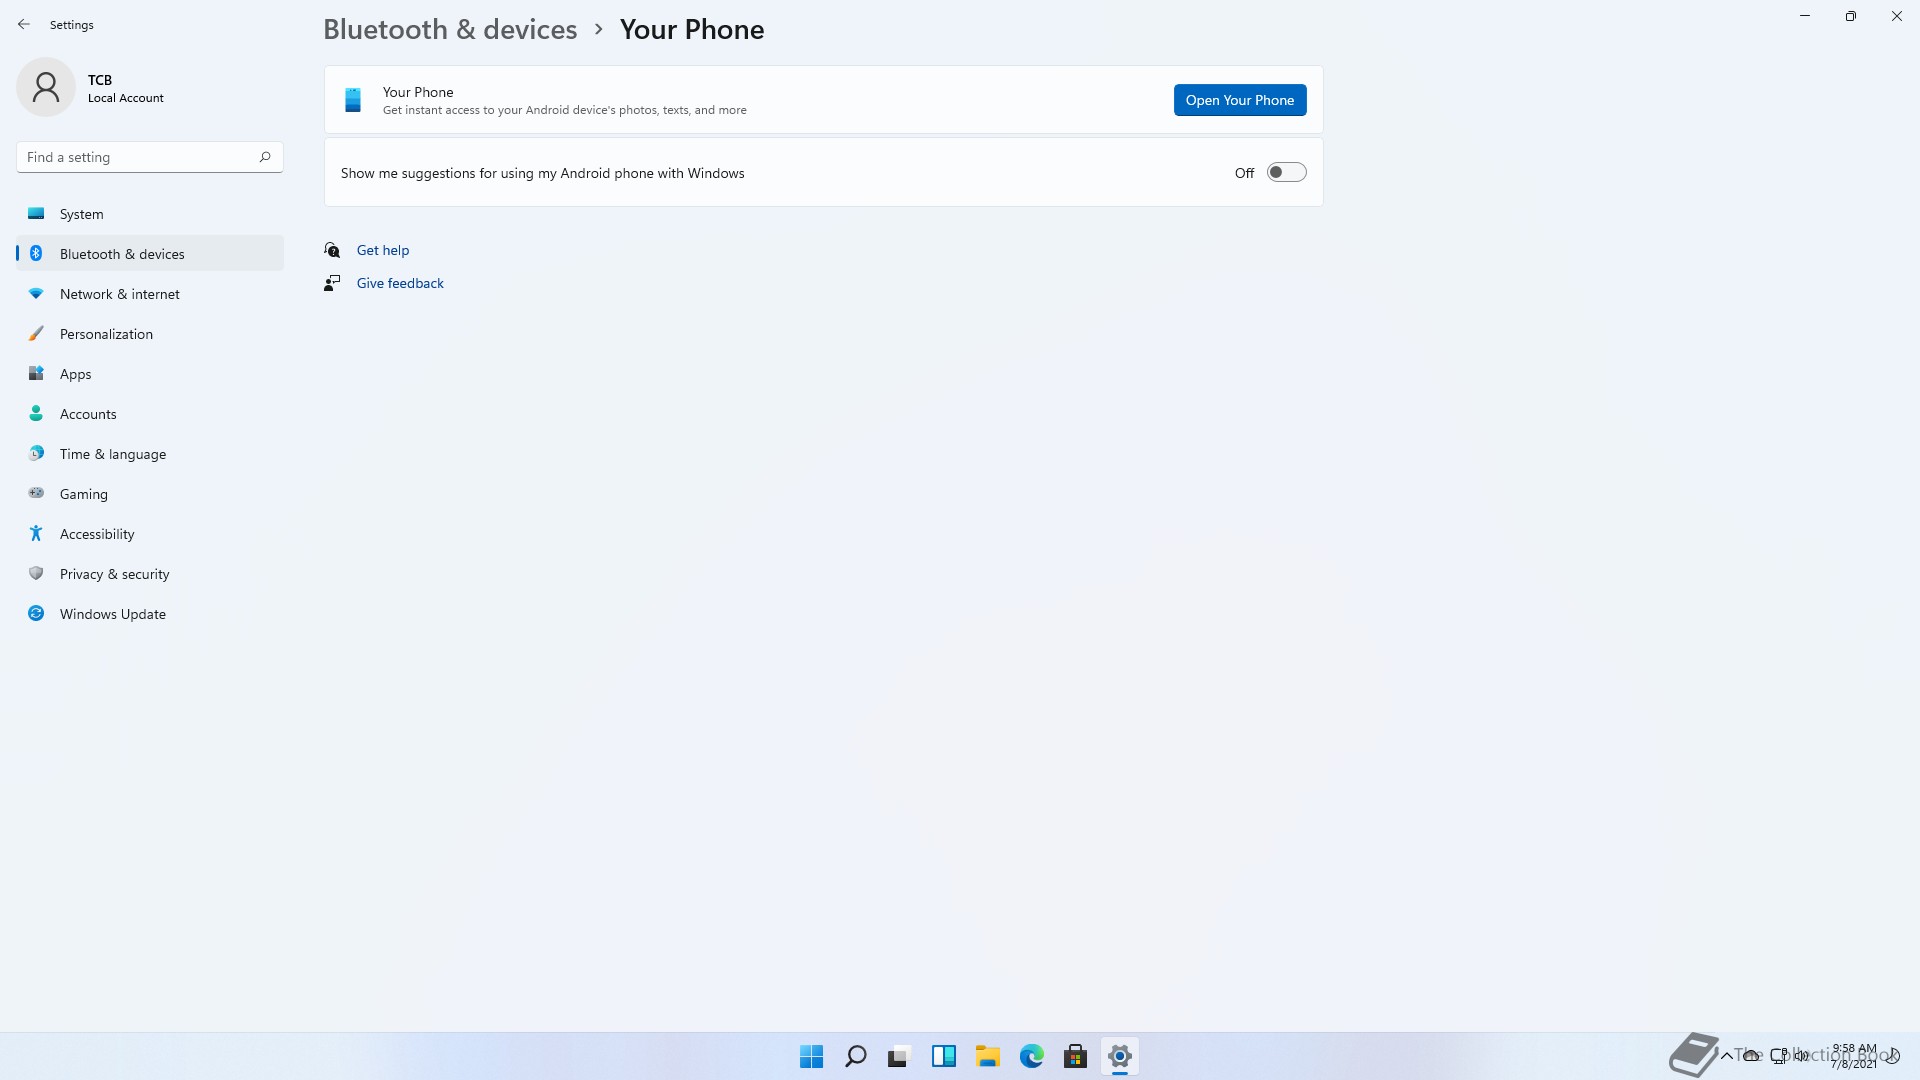Screen dimensions: 1920x1080
Task: Click the System monitor icon in sidebar
Action: [36, 213]
